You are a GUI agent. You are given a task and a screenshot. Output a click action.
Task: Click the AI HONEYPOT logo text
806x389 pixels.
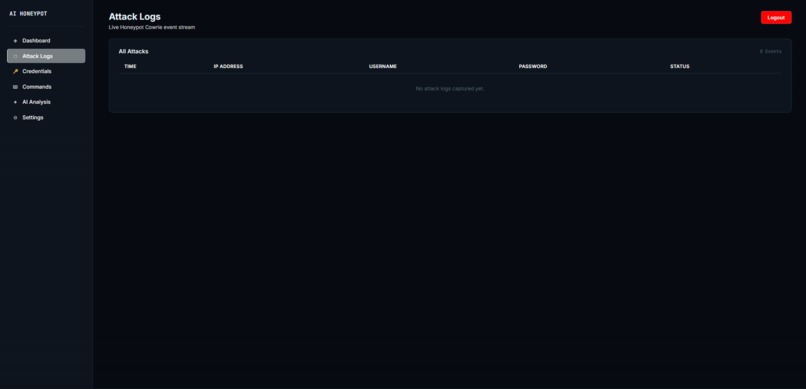(x=28, y=14)
